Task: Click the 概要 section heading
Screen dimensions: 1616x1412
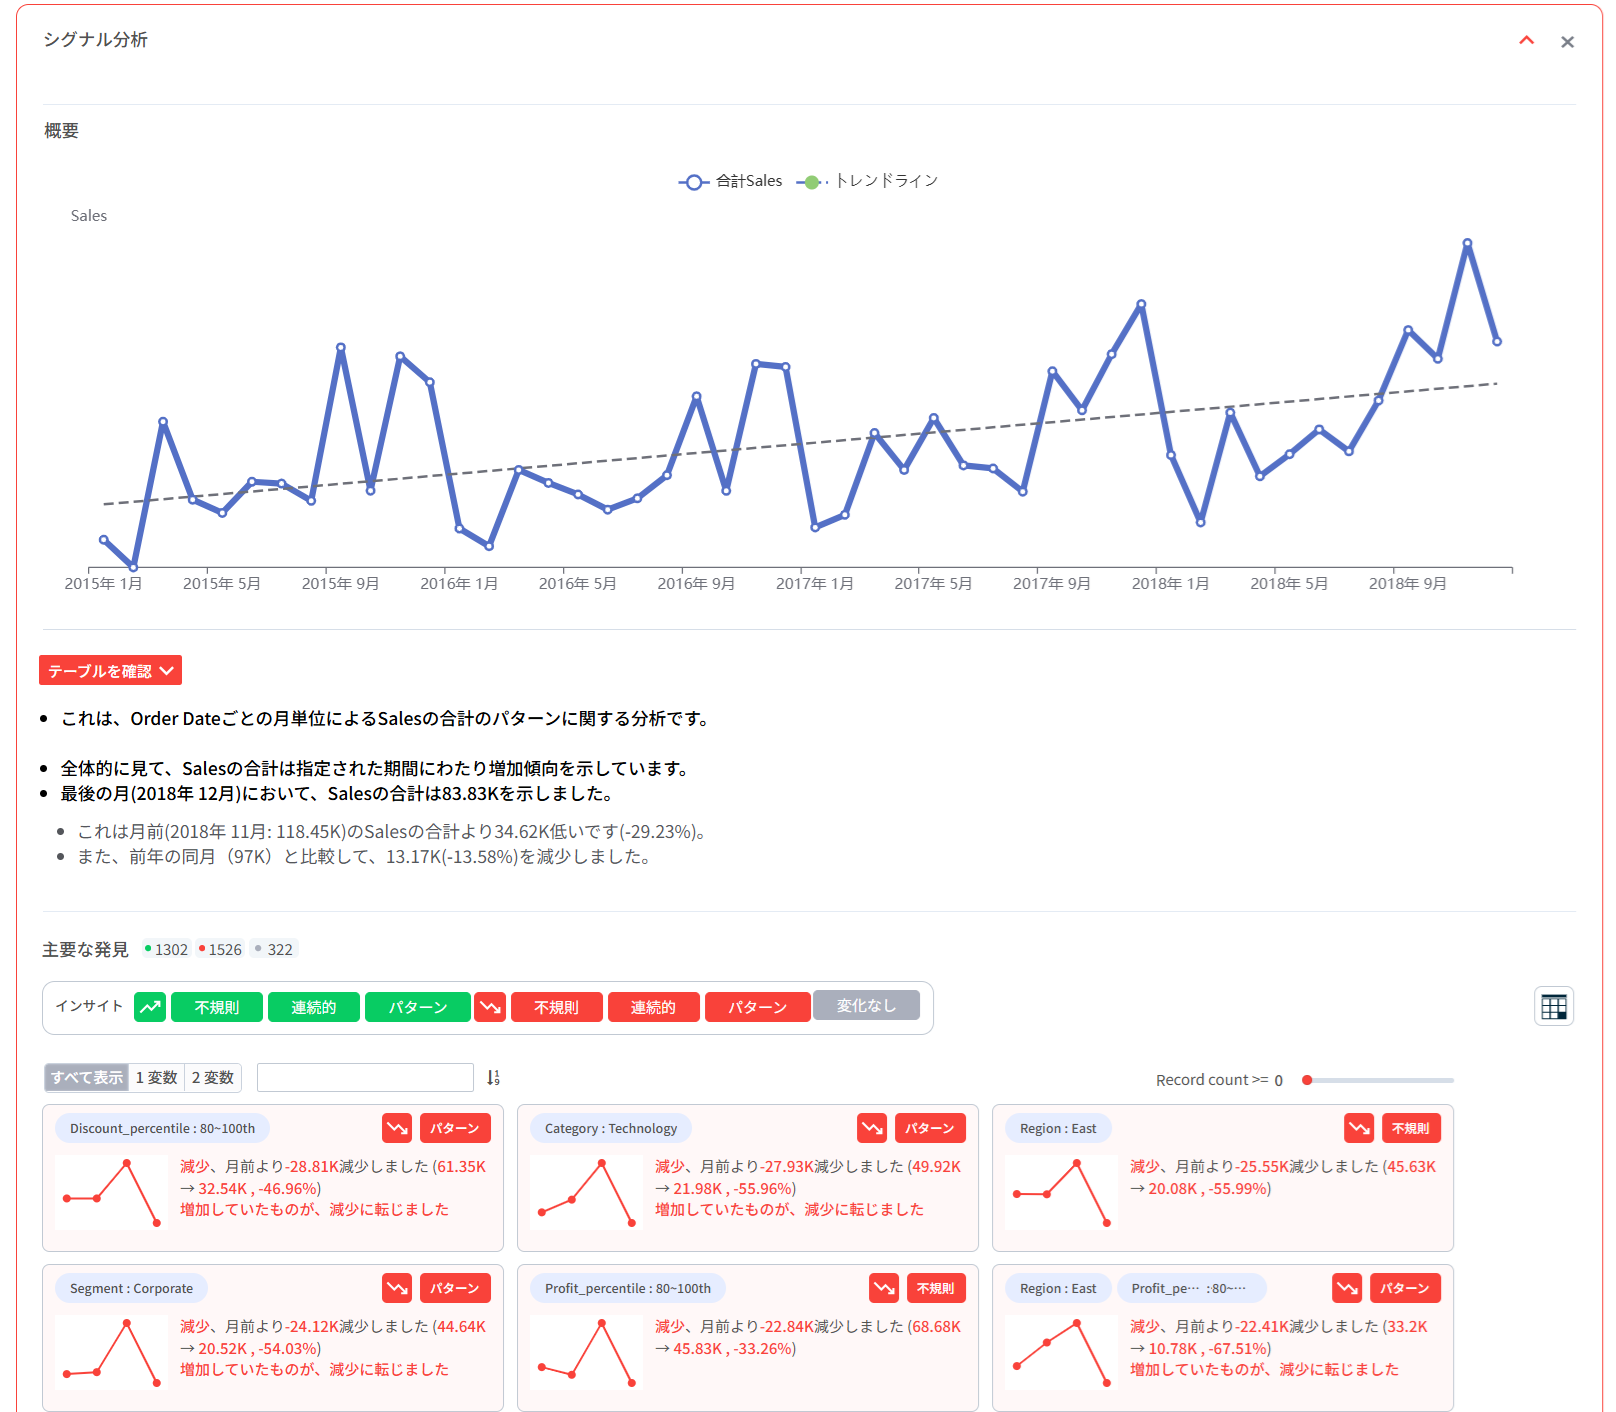Action: (61, 130)
